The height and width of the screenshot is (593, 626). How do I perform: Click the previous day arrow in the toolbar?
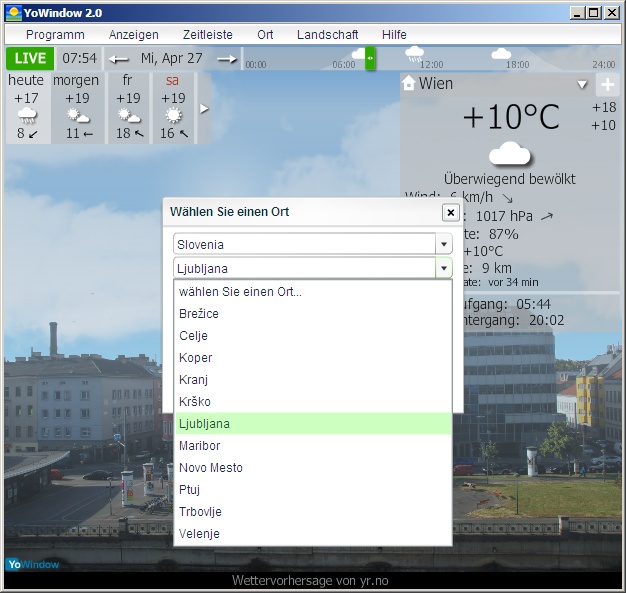(119, 59)
